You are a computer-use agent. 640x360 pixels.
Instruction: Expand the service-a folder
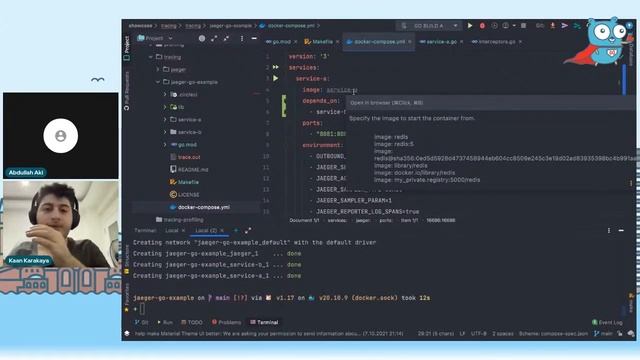[x=165, y=120]
